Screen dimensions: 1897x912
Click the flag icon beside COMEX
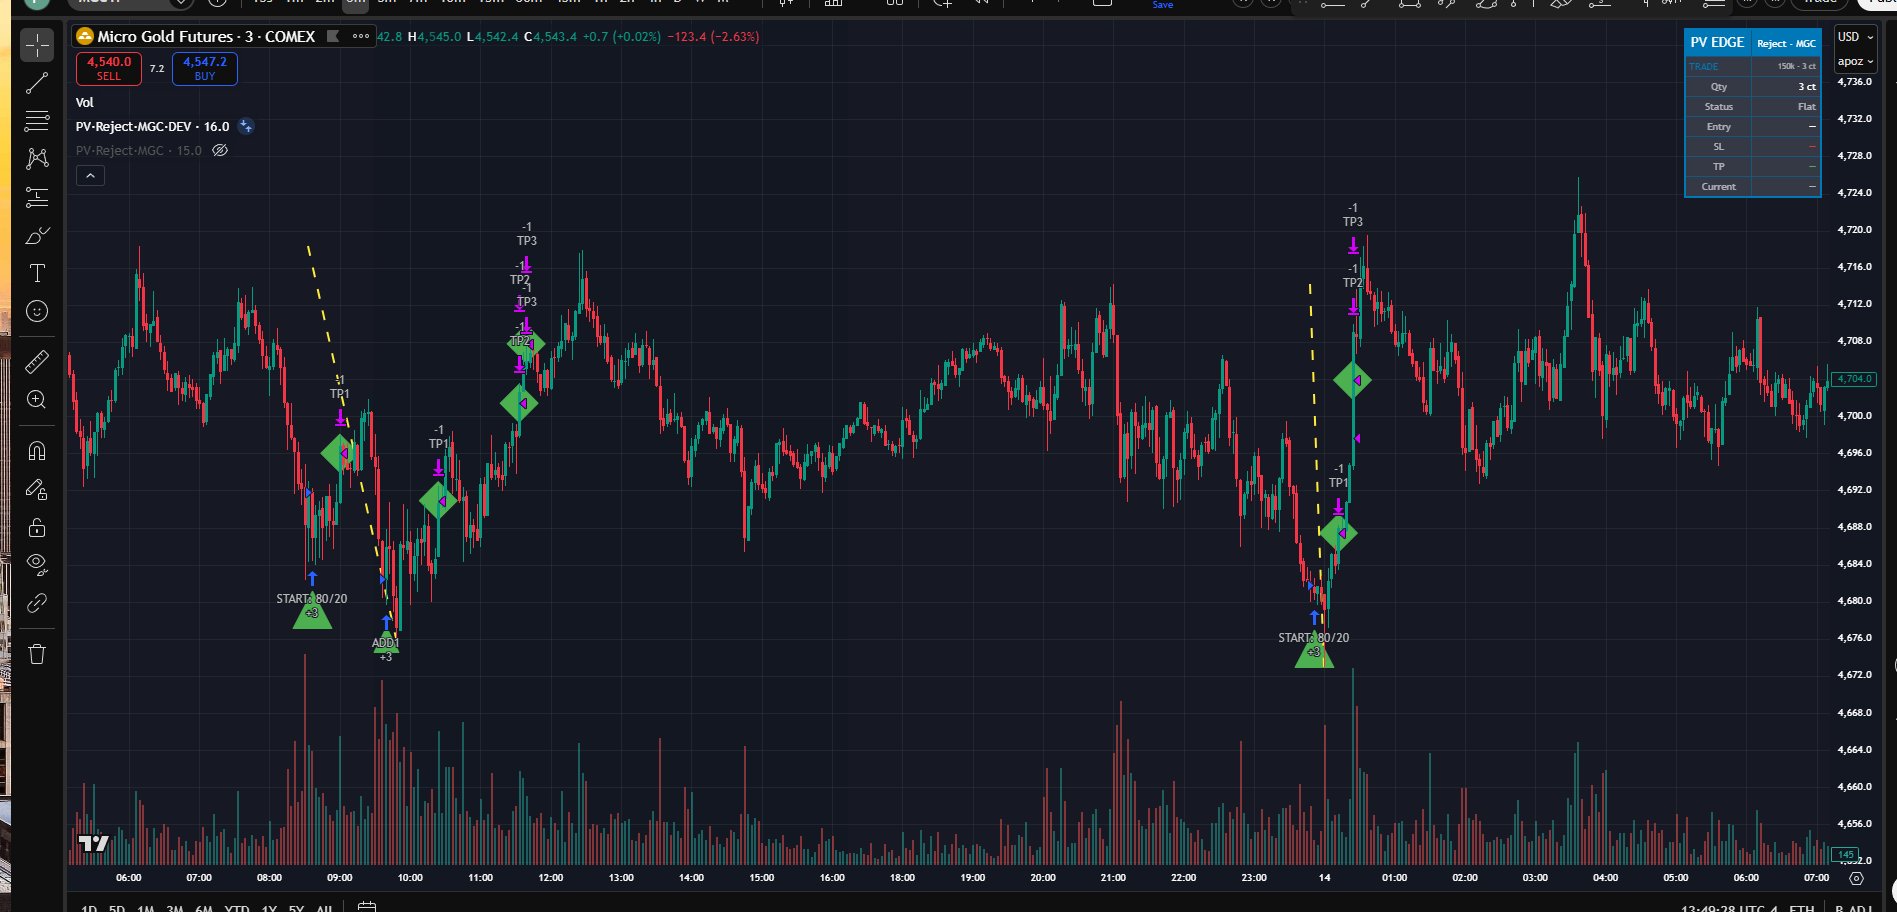click(x=333, y=36)
